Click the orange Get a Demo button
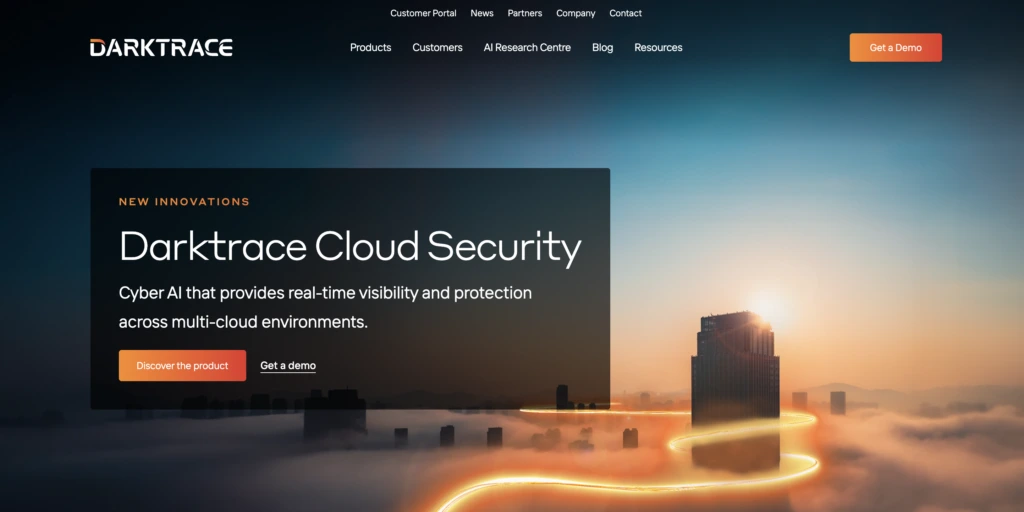Viewport: 1024px width, 512px height. [895, 48]
